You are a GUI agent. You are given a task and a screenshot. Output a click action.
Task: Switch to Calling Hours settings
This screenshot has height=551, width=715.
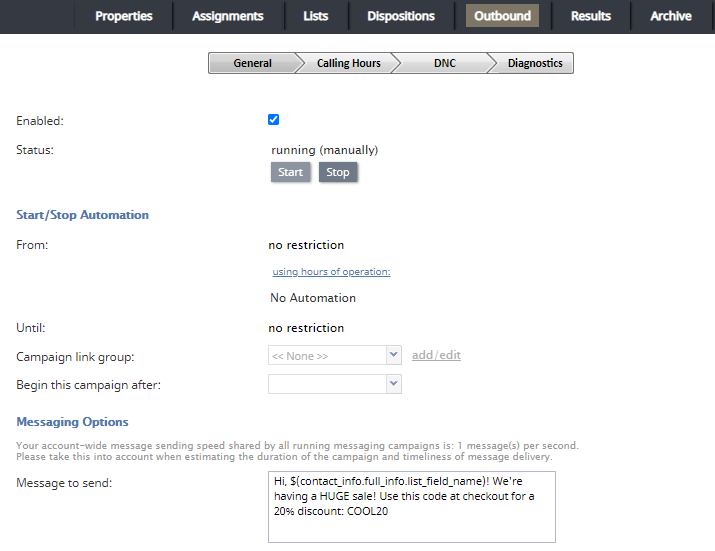coord(348,63)
